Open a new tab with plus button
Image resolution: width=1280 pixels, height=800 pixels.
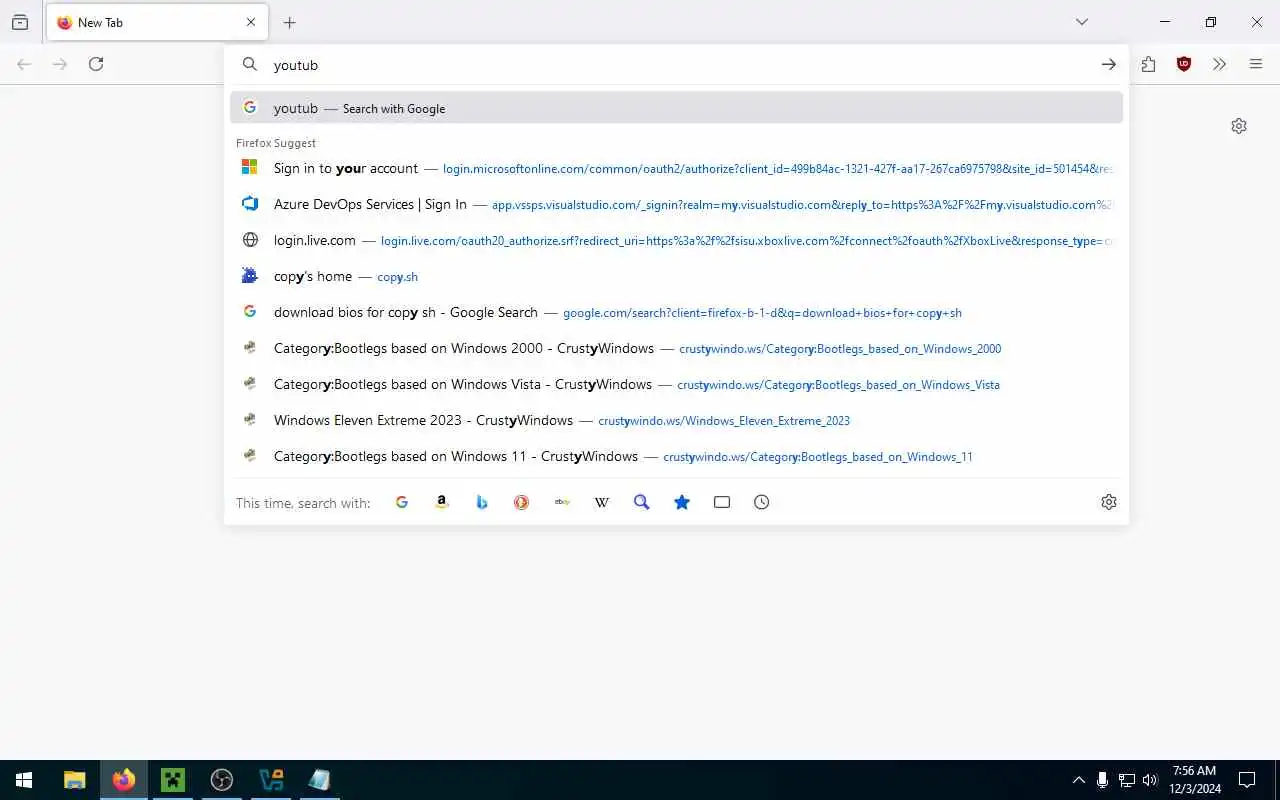[289, 22]
